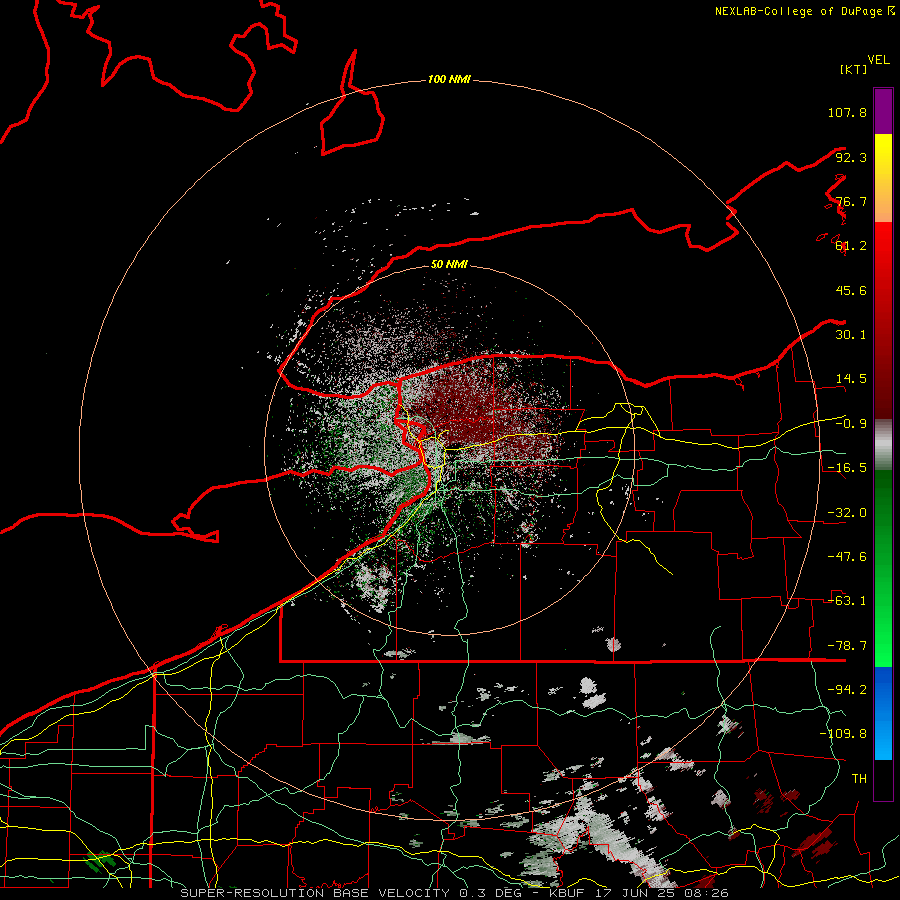Click the -47.6 legend value
This screenshot has height=900, width=900.
[x=847, y=557]
